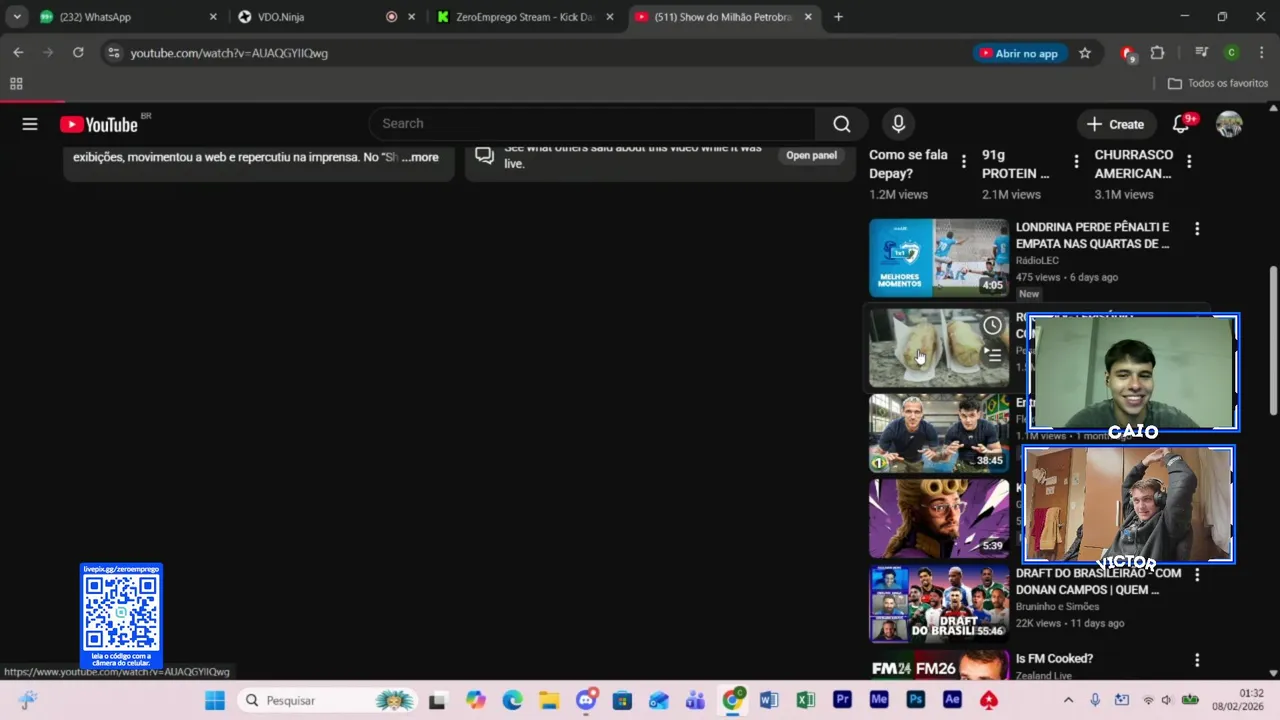Open the red extension icon with badge 9
1280x720 pixels.
tap(1128, 53)
